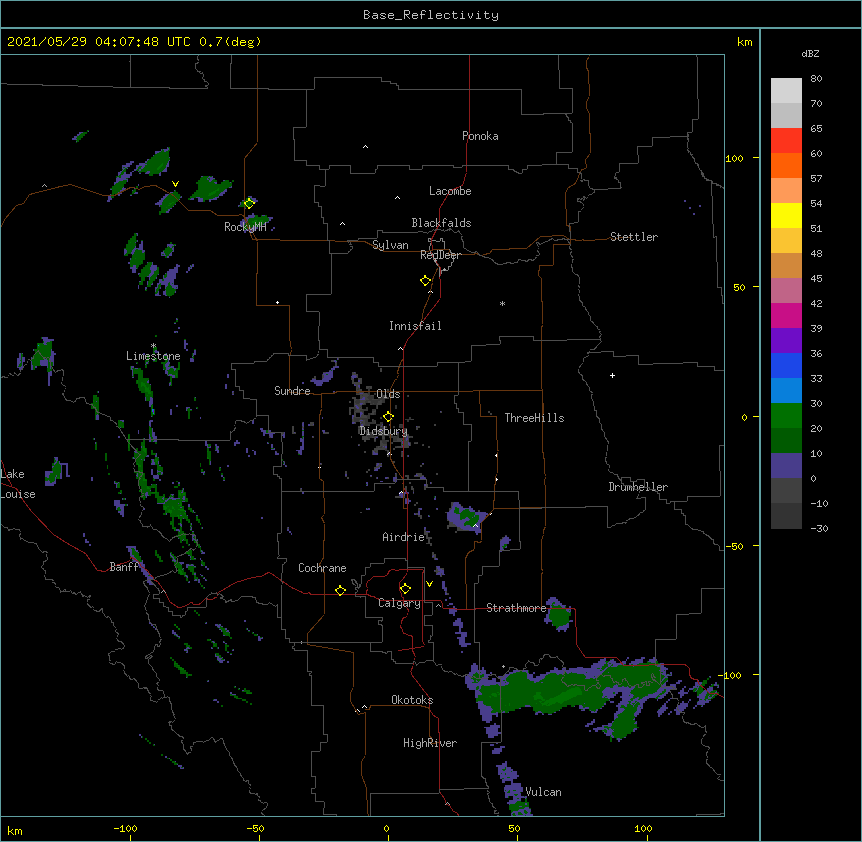The width and height of the screenshot is (862, 842).
Task: Click the Stettler label
Action: 634,237
